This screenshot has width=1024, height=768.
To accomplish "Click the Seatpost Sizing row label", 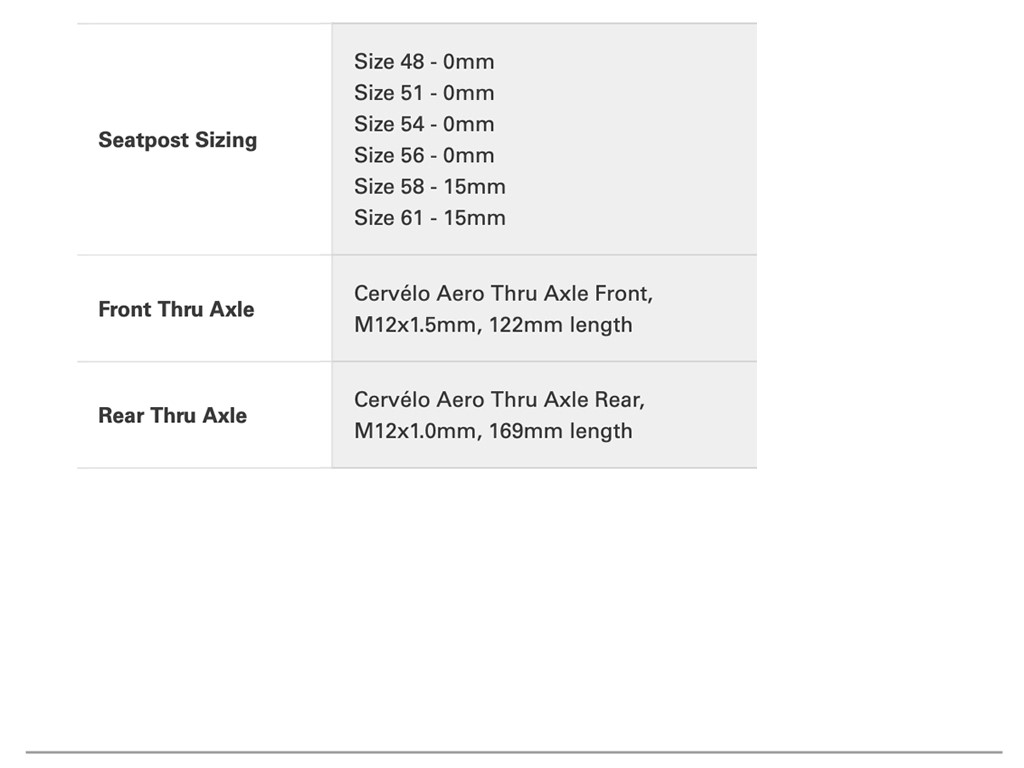I will [177, 140].
